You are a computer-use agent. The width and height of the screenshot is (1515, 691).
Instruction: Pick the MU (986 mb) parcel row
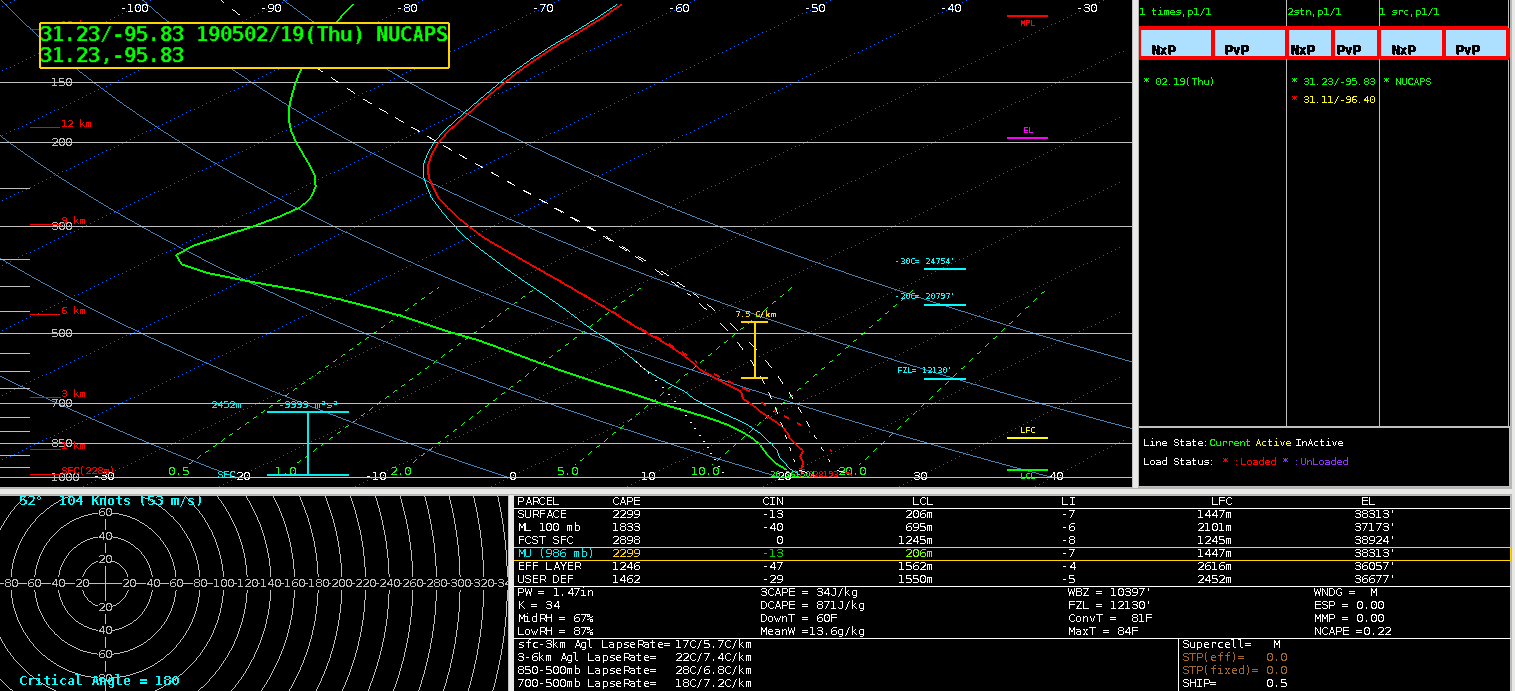[1010, 553]
